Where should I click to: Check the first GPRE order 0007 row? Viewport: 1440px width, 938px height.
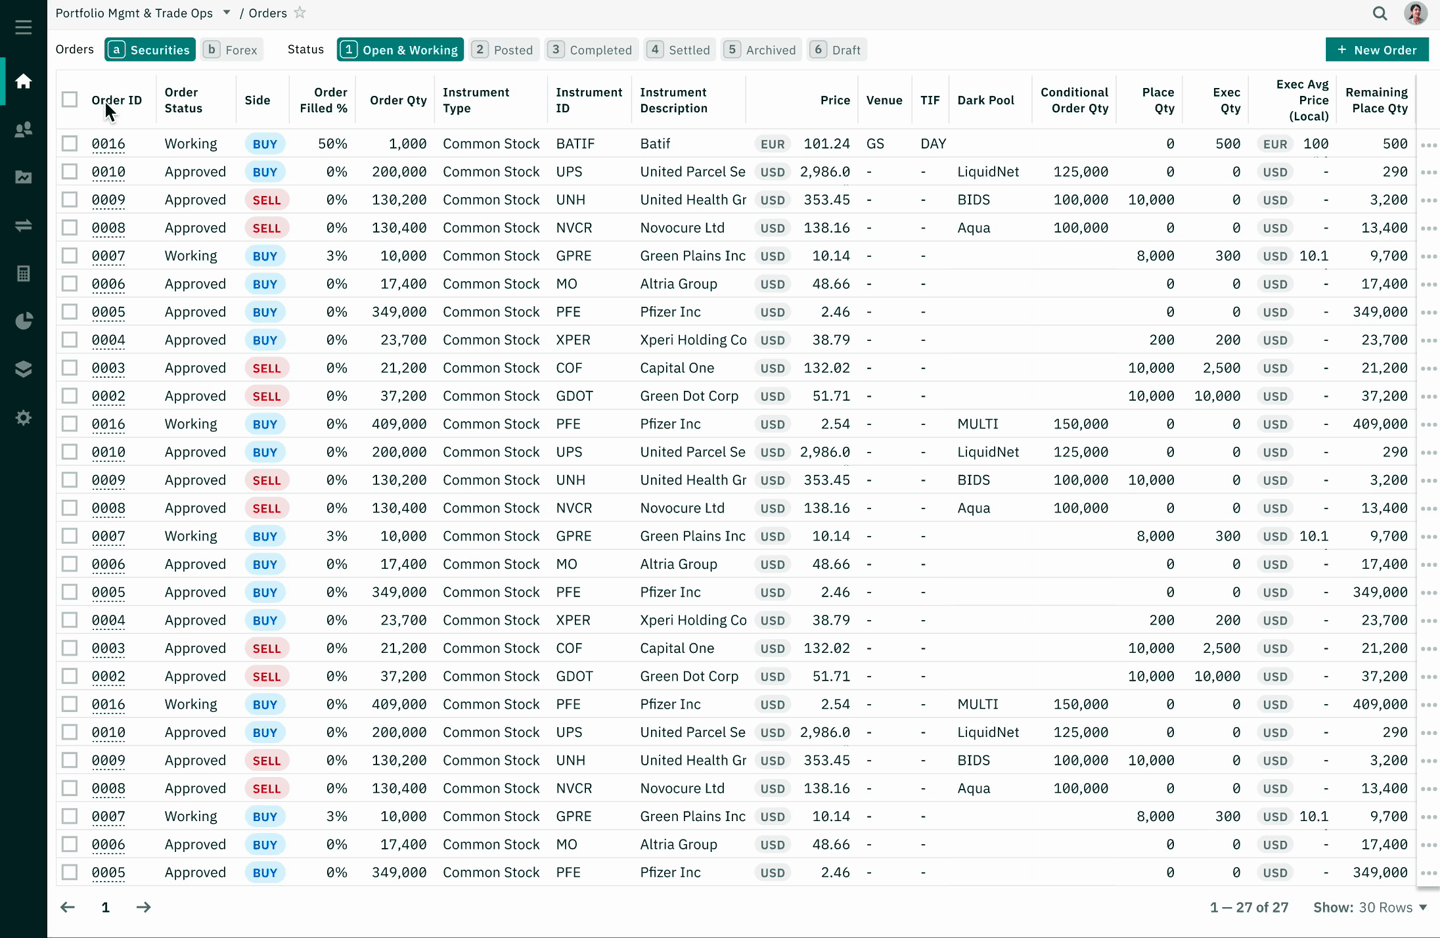click(69, 255)
